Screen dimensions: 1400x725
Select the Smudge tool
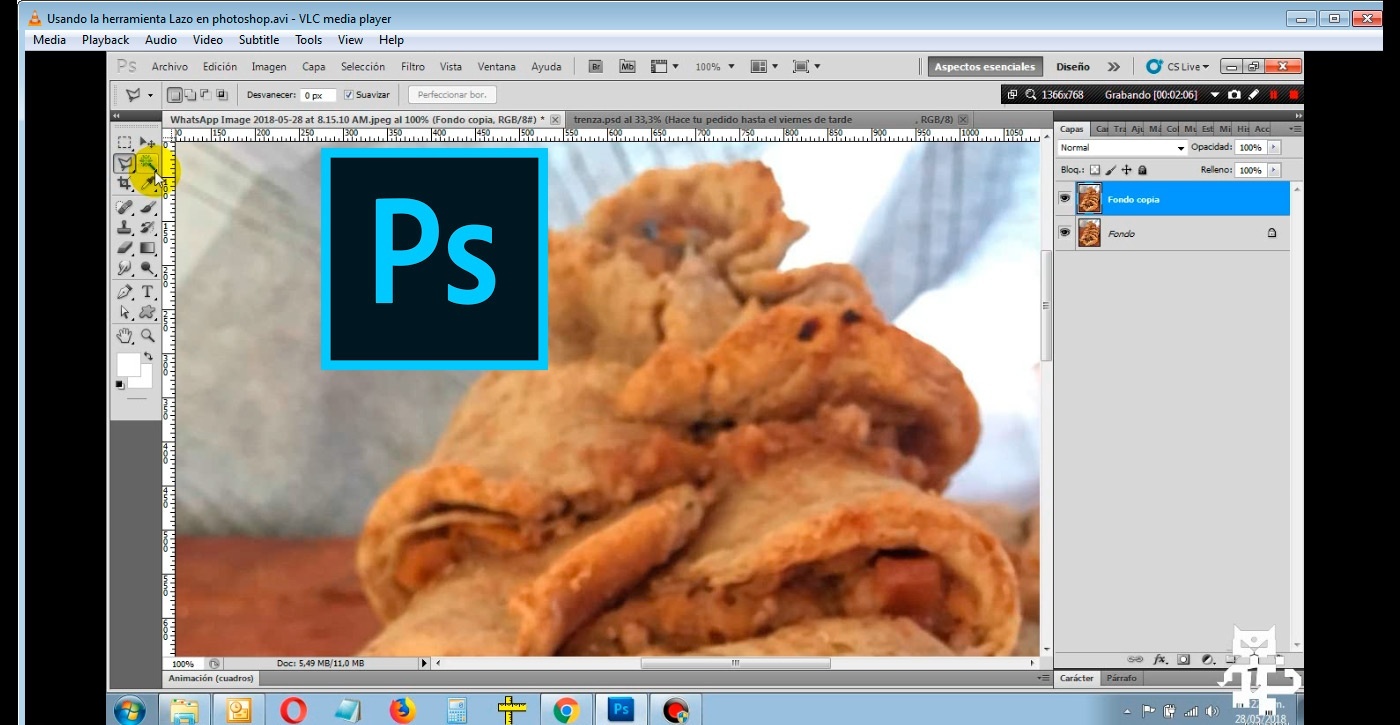[x=124, y=268]
